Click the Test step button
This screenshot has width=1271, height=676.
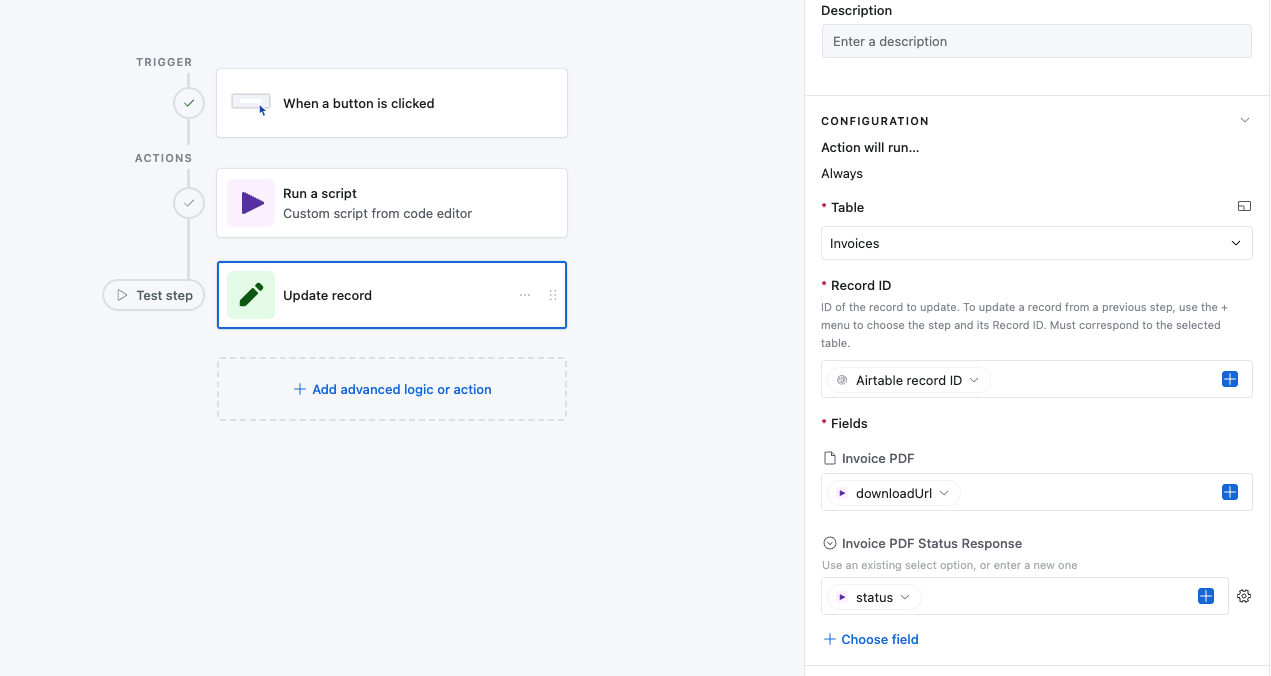pos(153,294)
